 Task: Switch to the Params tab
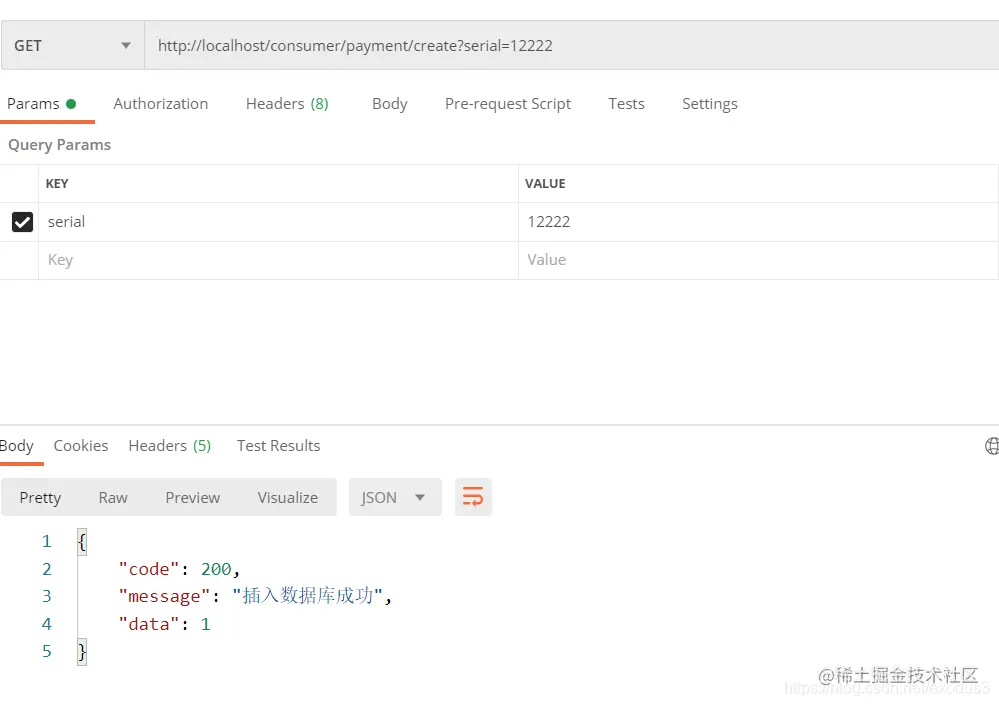42,104
